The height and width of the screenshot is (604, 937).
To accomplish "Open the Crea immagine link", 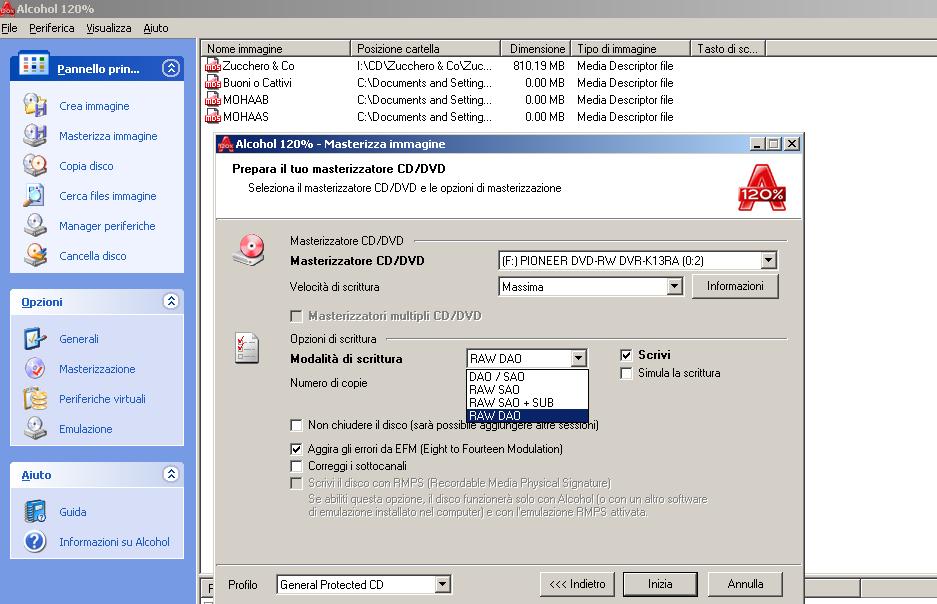I will (x=94, y=106).
